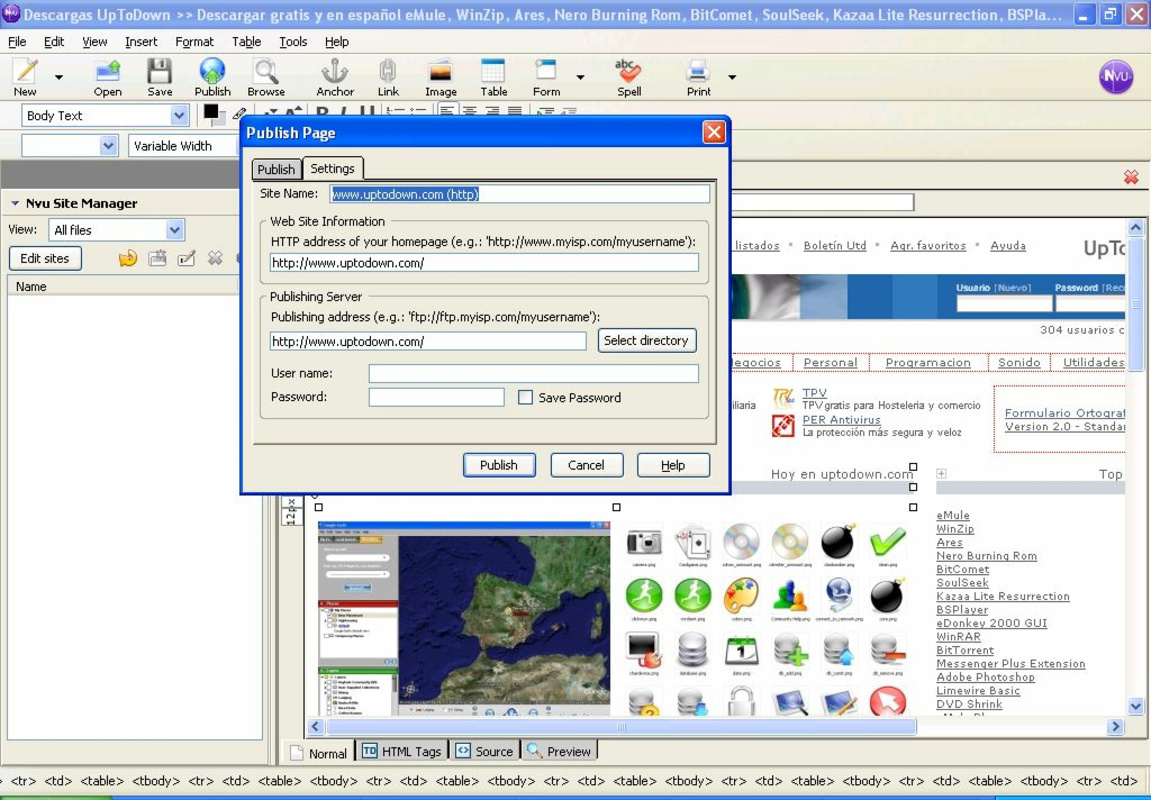1151x800 pixels.
Task: Open the text color swatch
Action: click(x=210, y=112)
